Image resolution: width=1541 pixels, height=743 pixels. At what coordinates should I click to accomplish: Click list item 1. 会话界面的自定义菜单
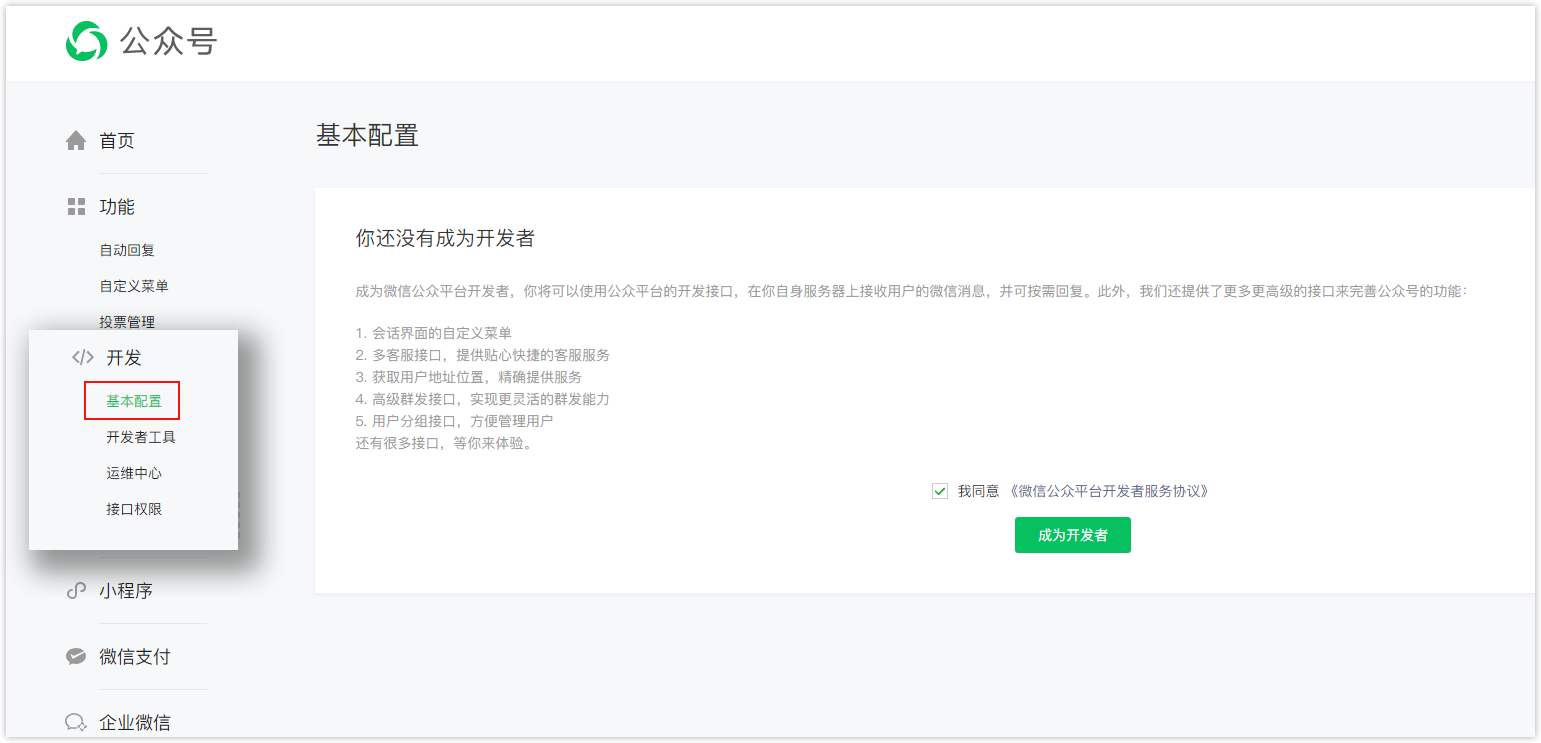(x=434, y=333)
